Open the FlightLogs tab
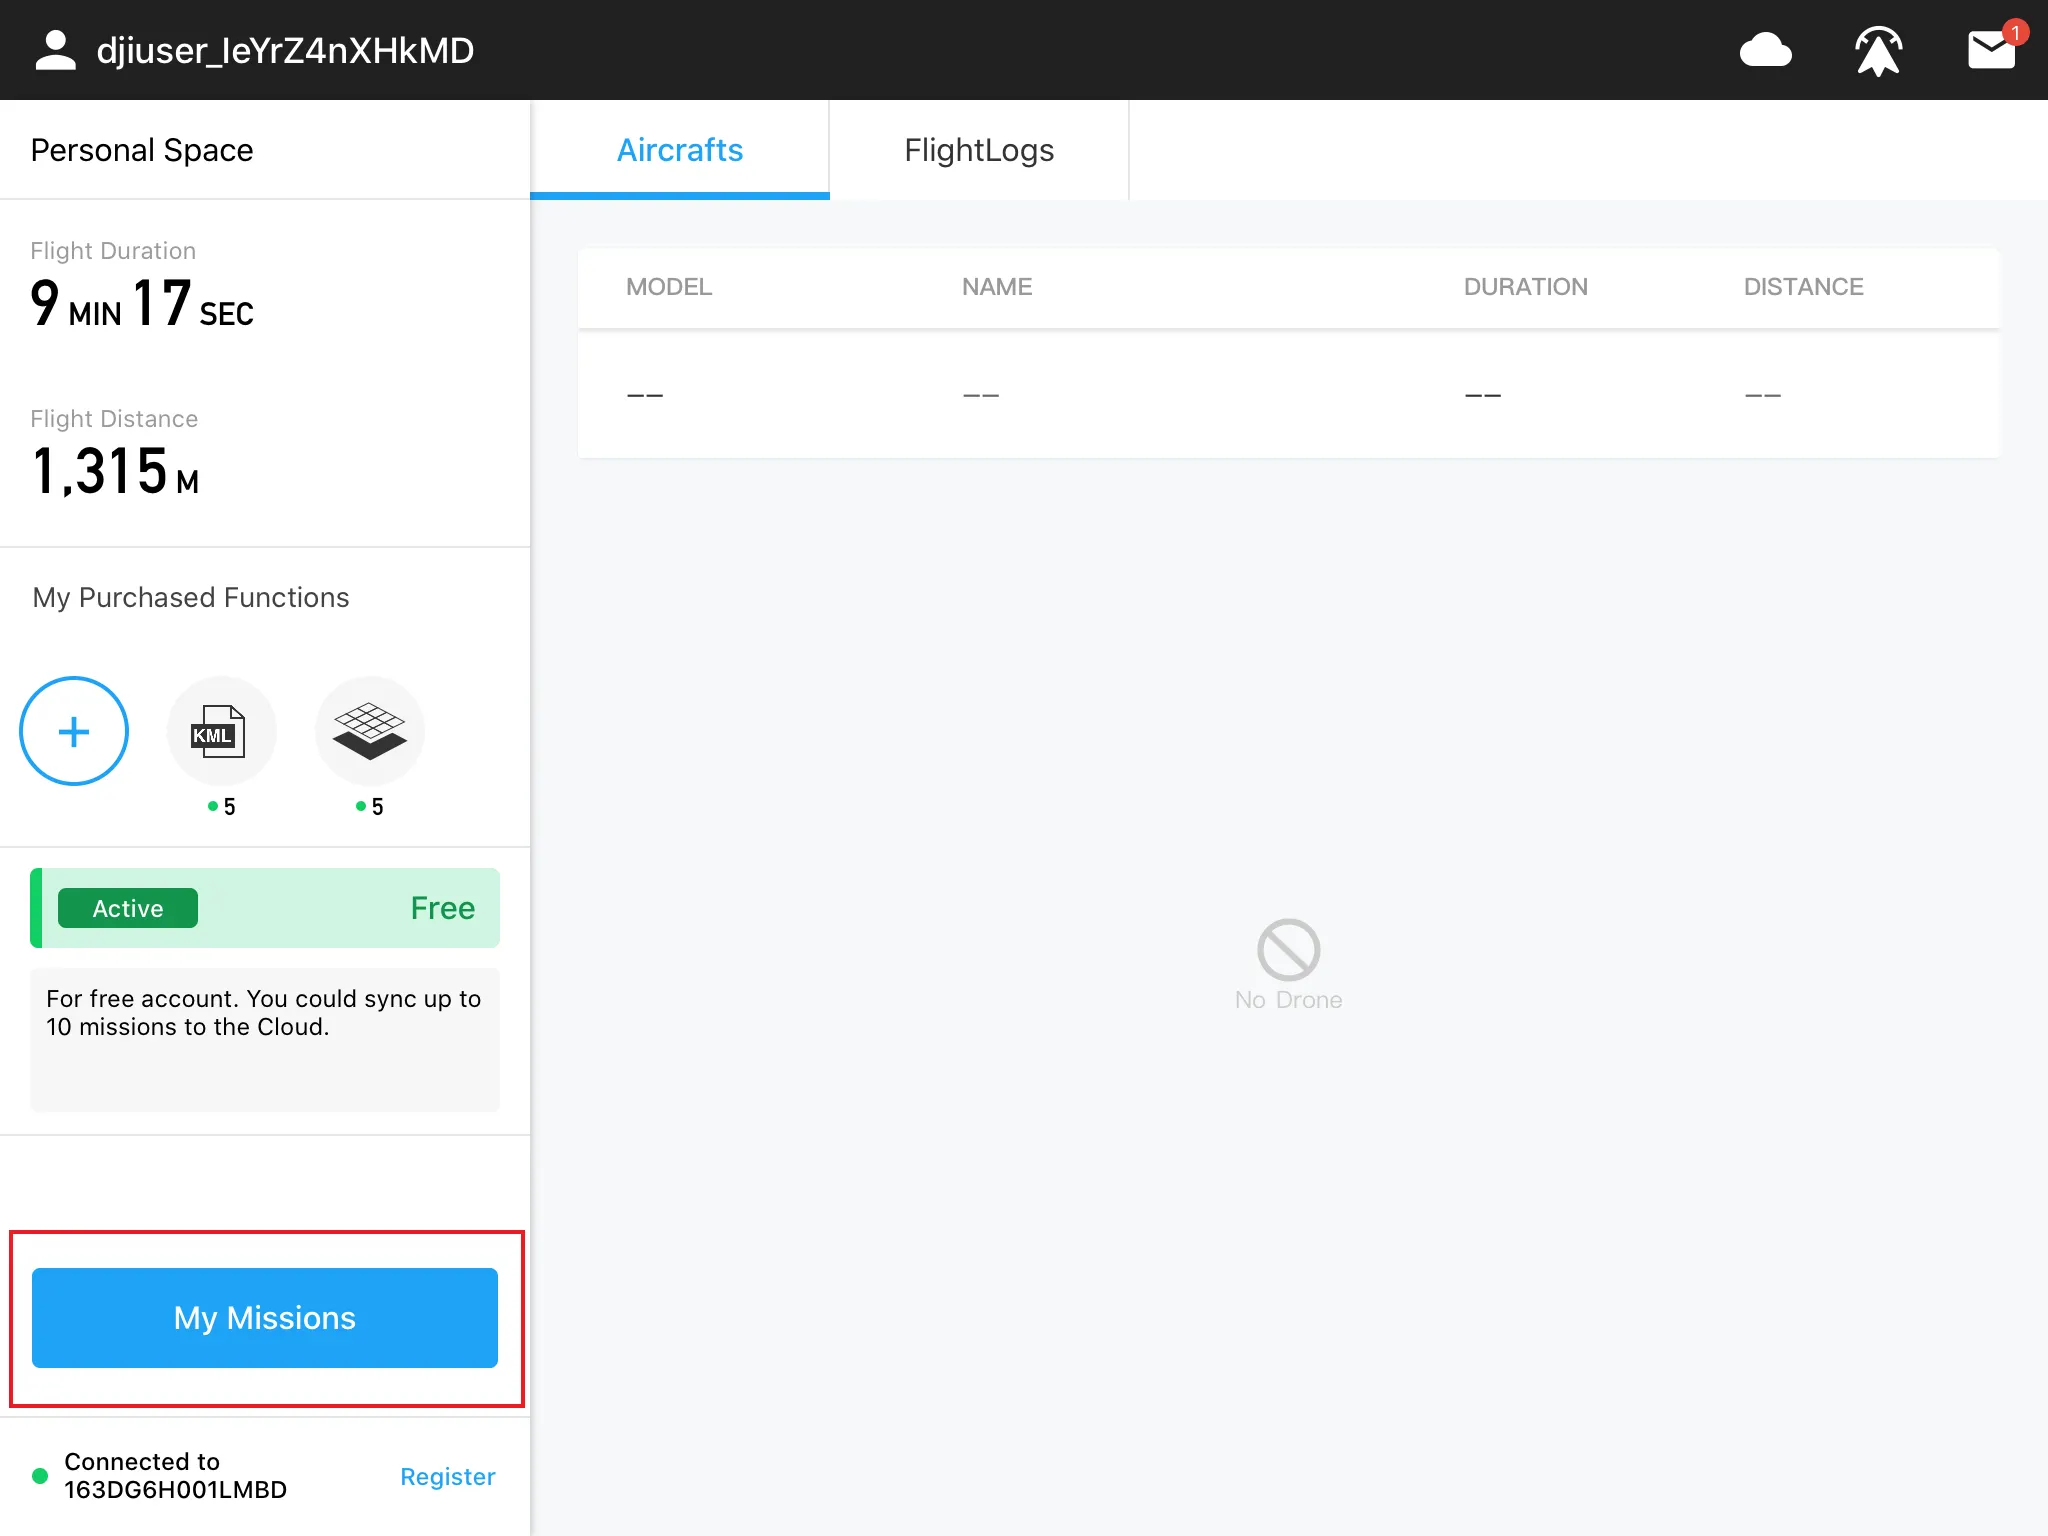 tap(979, 150)
